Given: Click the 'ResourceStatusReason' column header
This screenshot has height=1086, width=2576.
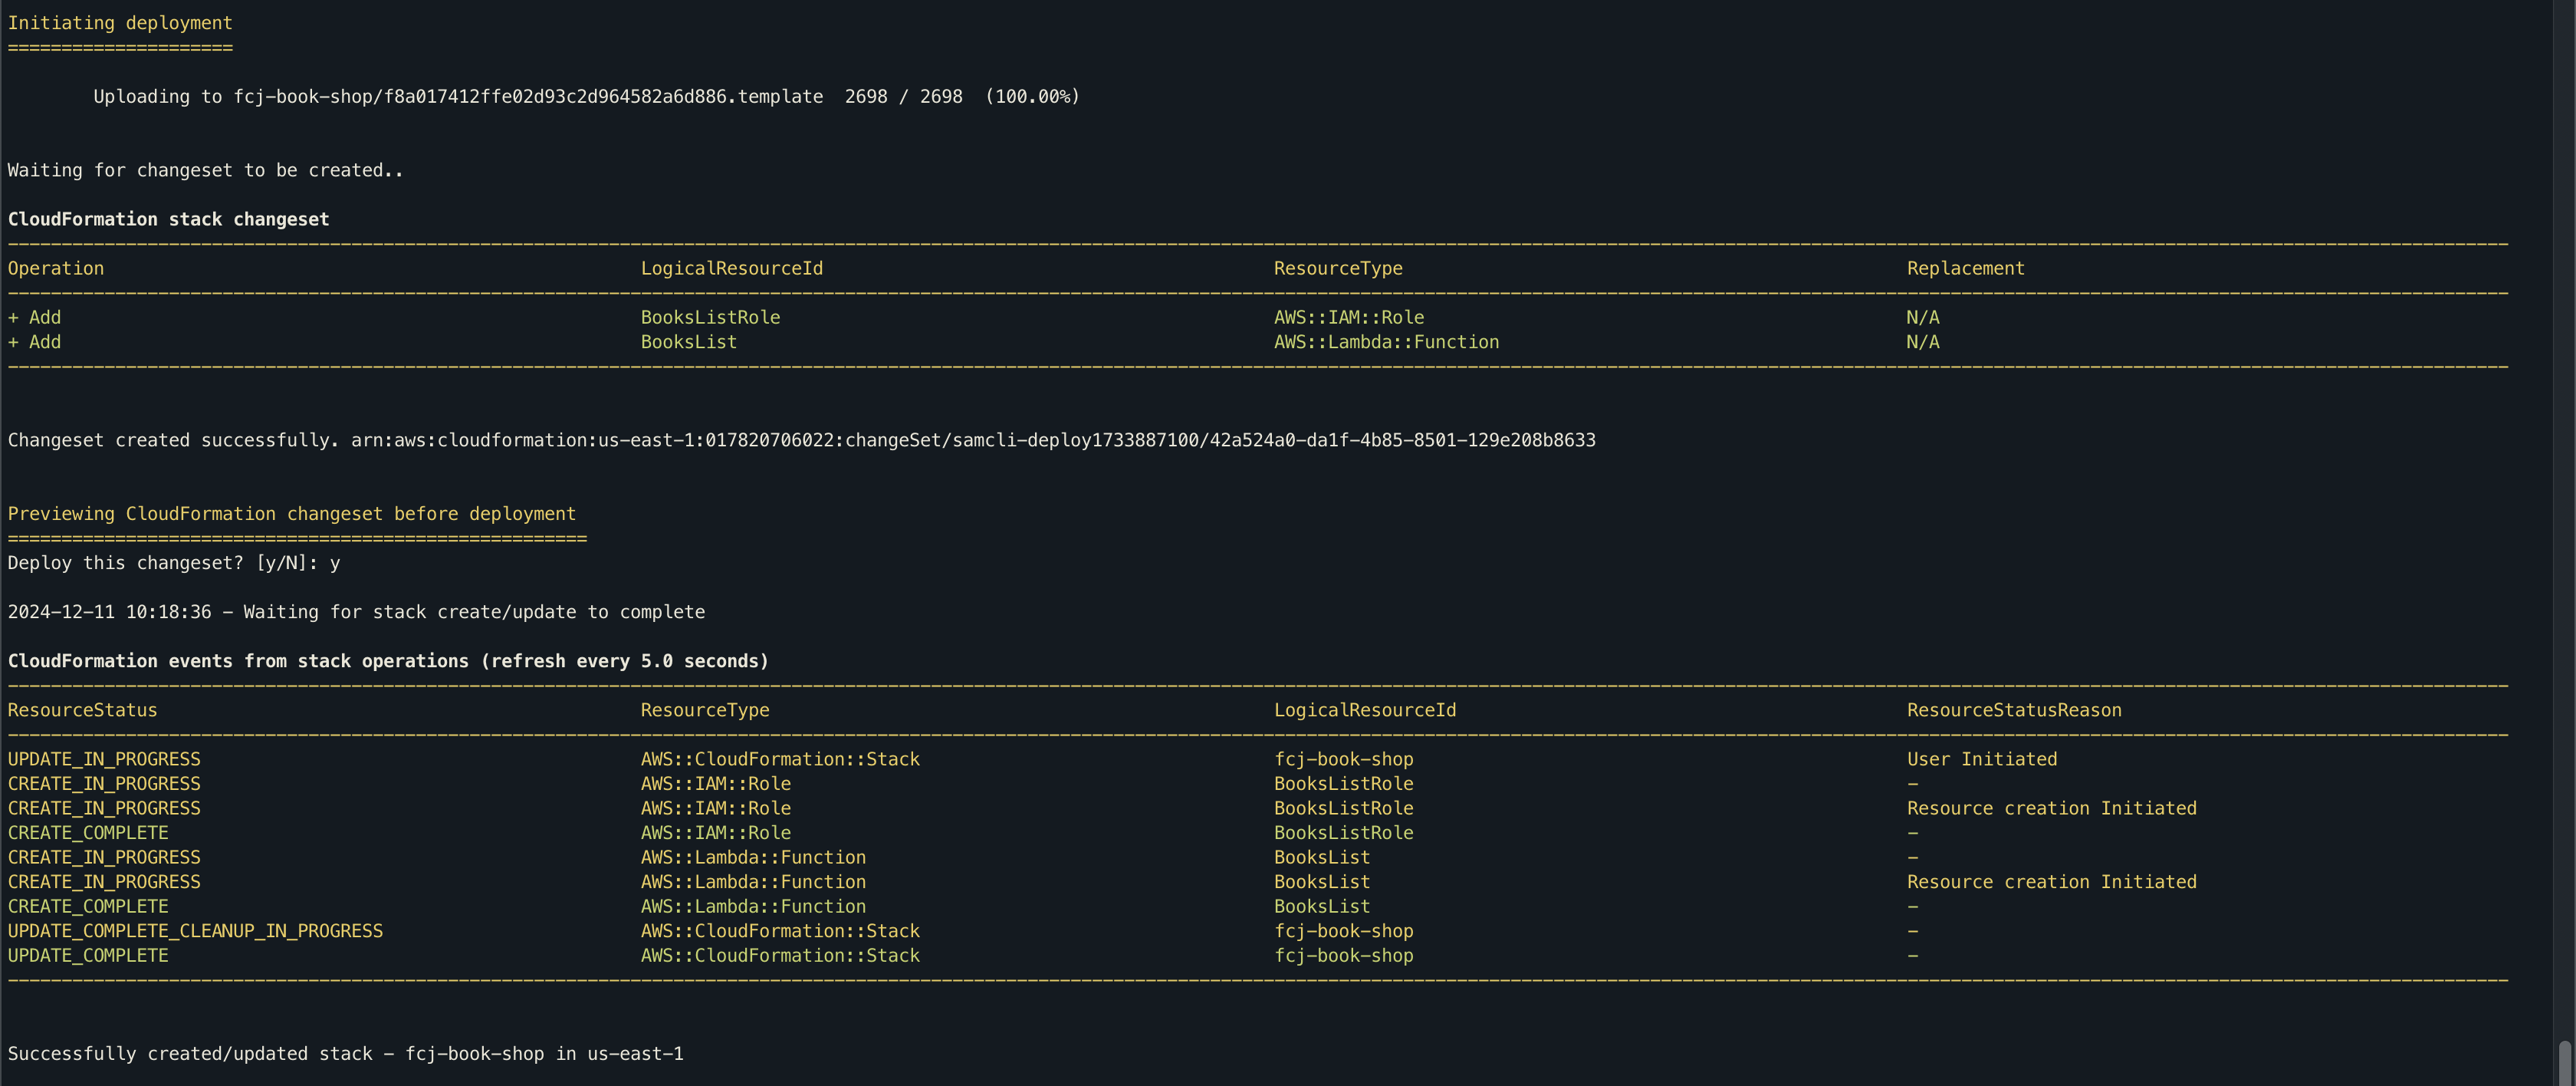Looking at the screenshot, I should 2014,711.
